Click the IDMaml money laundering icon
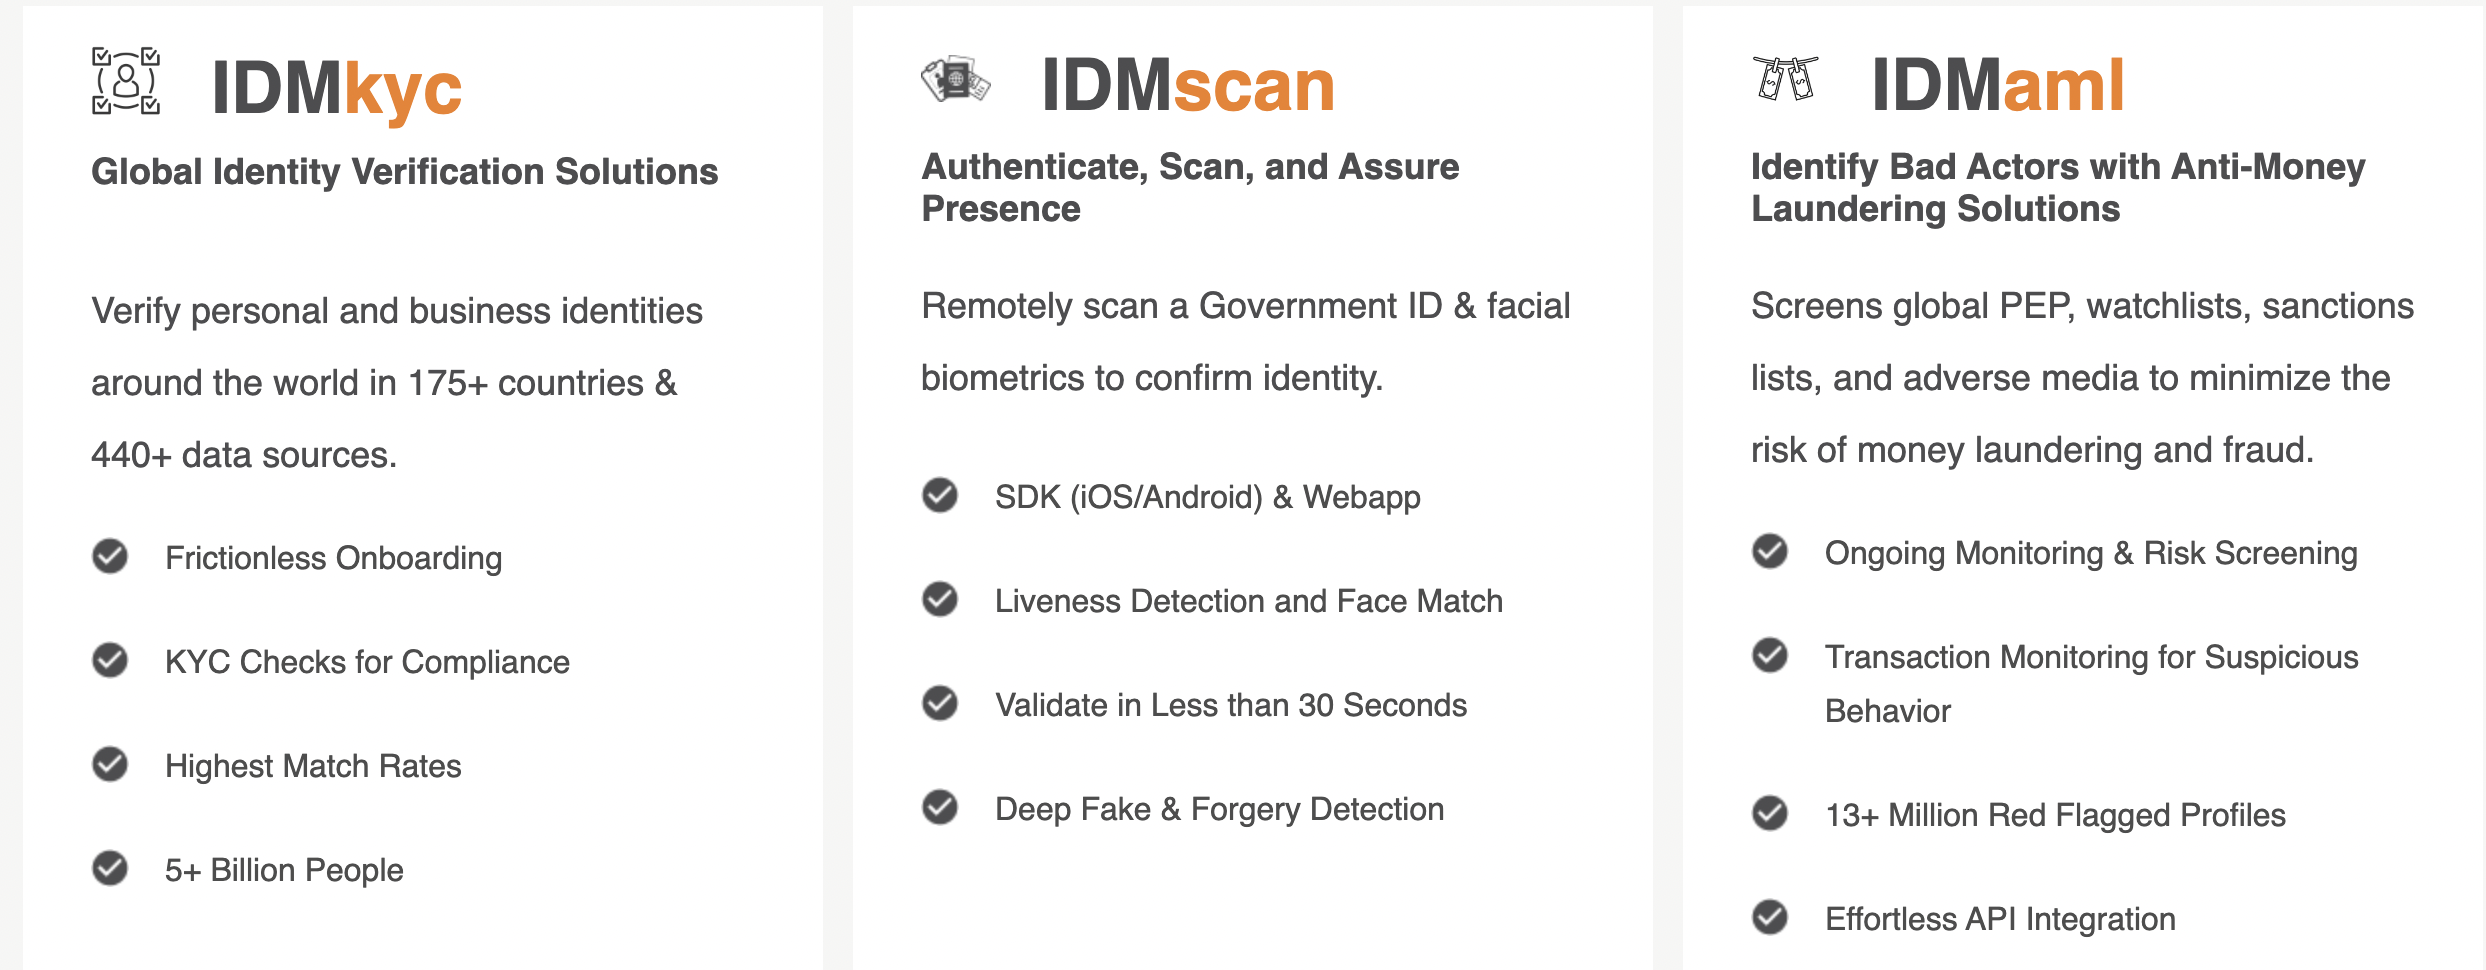 [x=1786, y=78]
